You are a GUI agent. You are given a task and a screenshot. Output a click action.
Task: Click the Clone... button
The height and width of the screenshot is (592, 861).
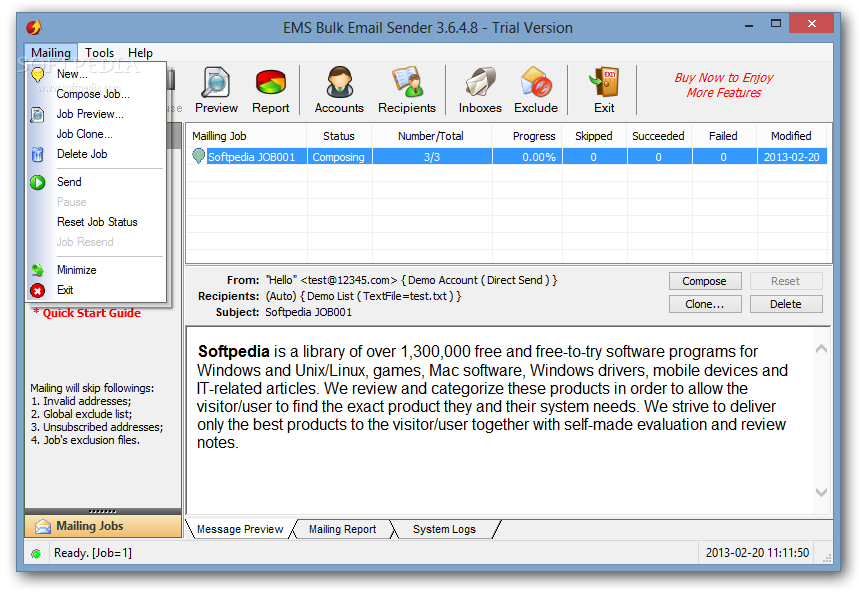click(x=705, y=304)
